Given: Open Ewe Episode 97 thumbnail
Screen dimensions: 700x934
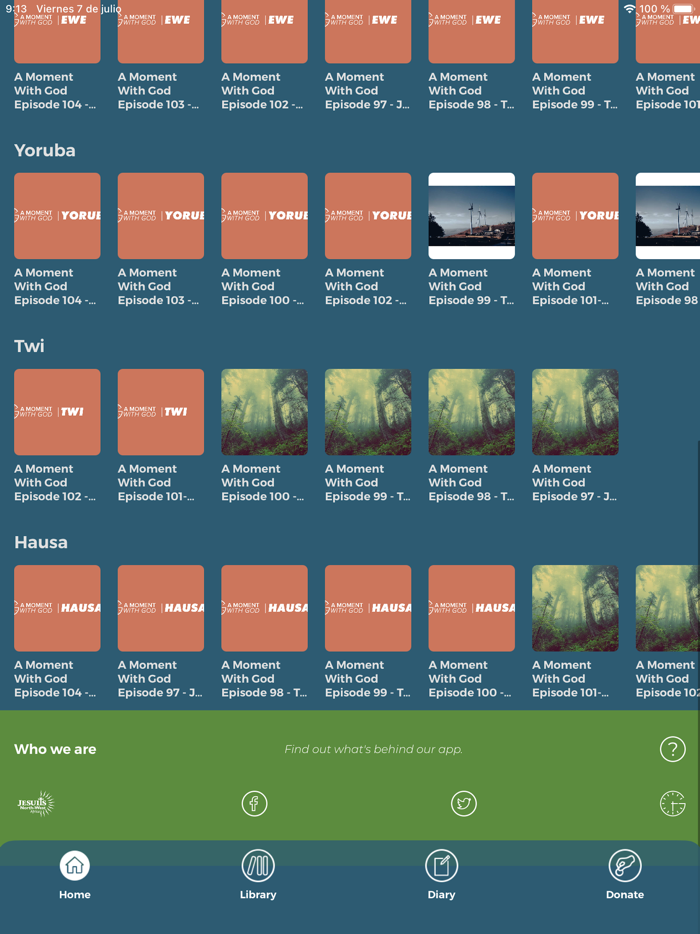Looking at the screenshot, I should (368, 32).
